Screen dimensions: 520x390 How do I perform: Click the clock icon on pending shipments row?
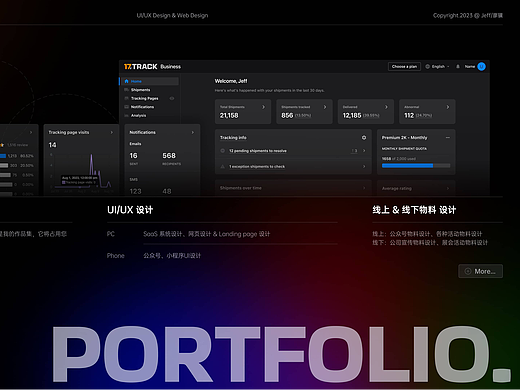[x=222, y=151]
